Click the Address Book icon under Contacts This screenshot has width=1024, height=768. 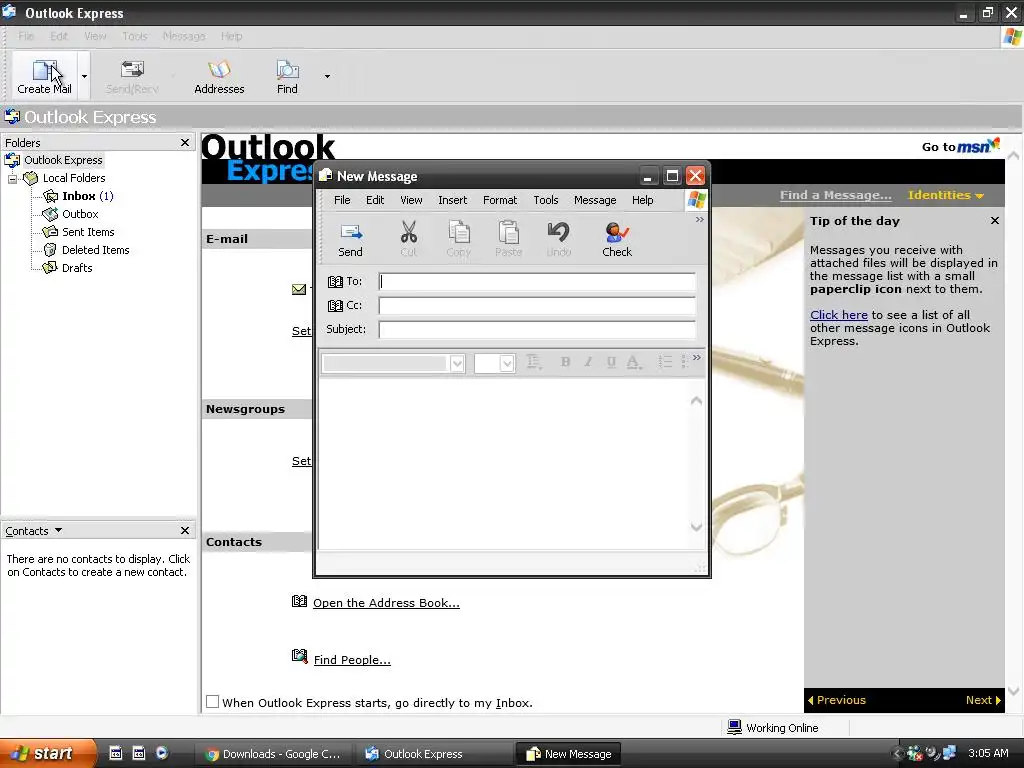coord(299,601)
